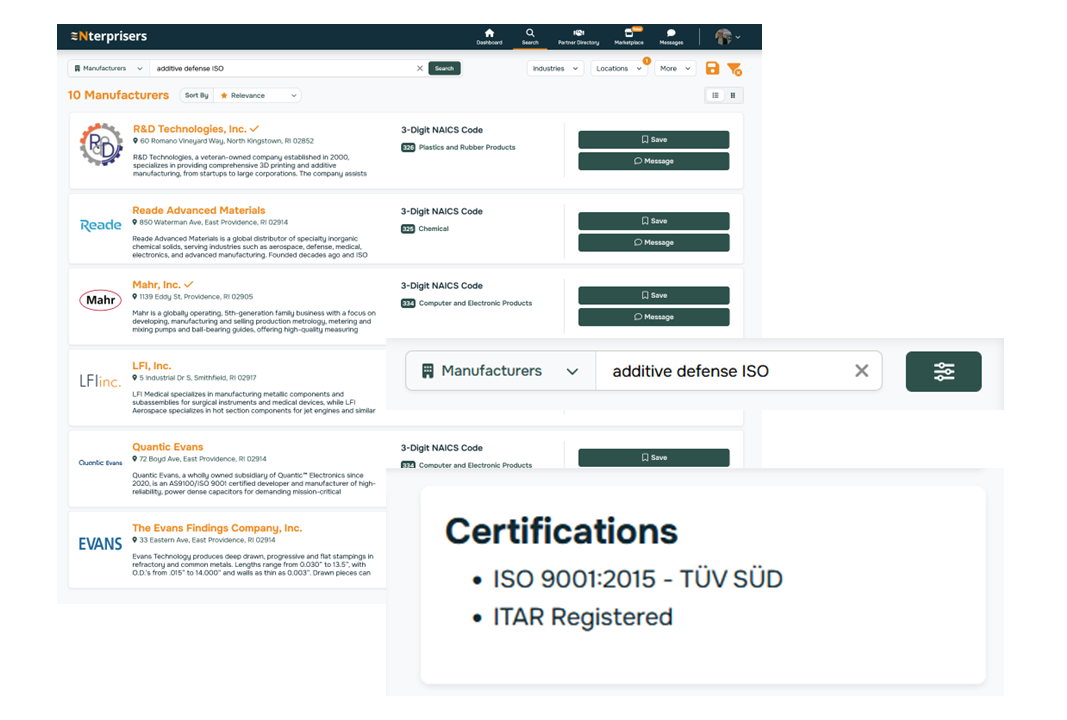Screen dimensions: 1067x720
Task: Open The Evans Findings Company, Inc. link
Action: click(x=217, y=527)
